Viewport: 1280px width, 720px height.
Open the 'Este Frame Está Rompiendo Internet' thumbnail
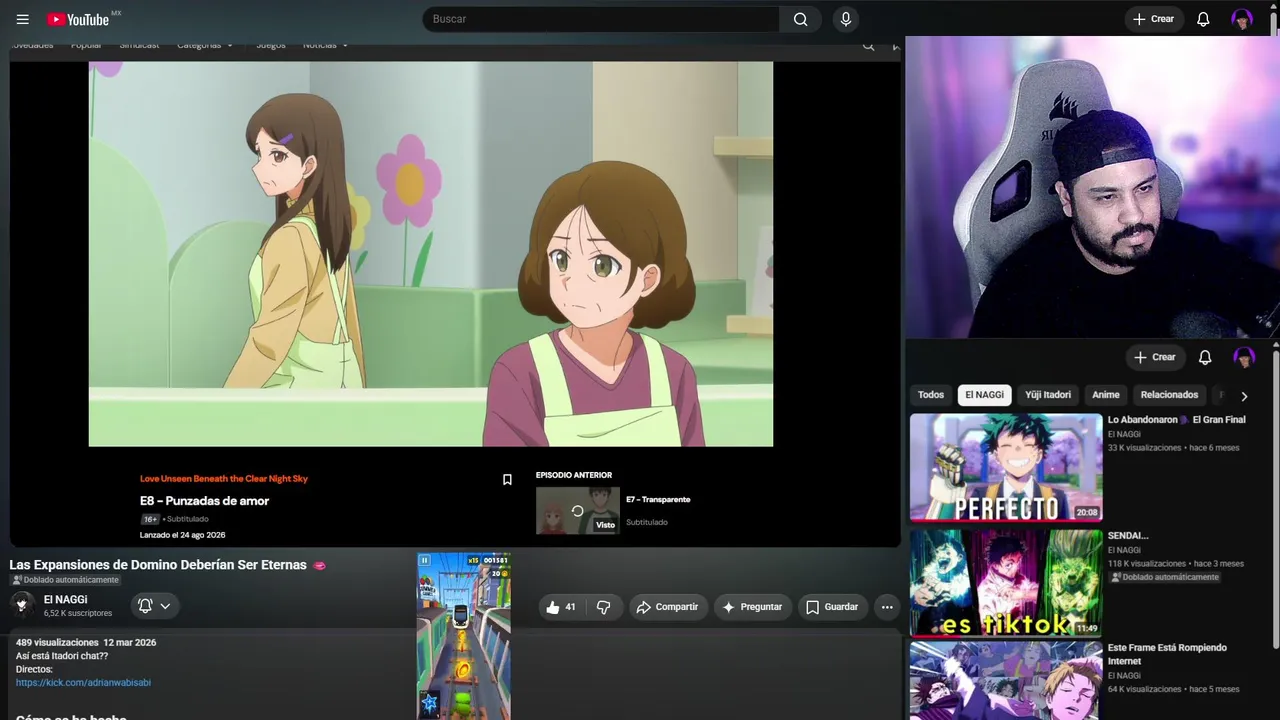pos(1006,681)
